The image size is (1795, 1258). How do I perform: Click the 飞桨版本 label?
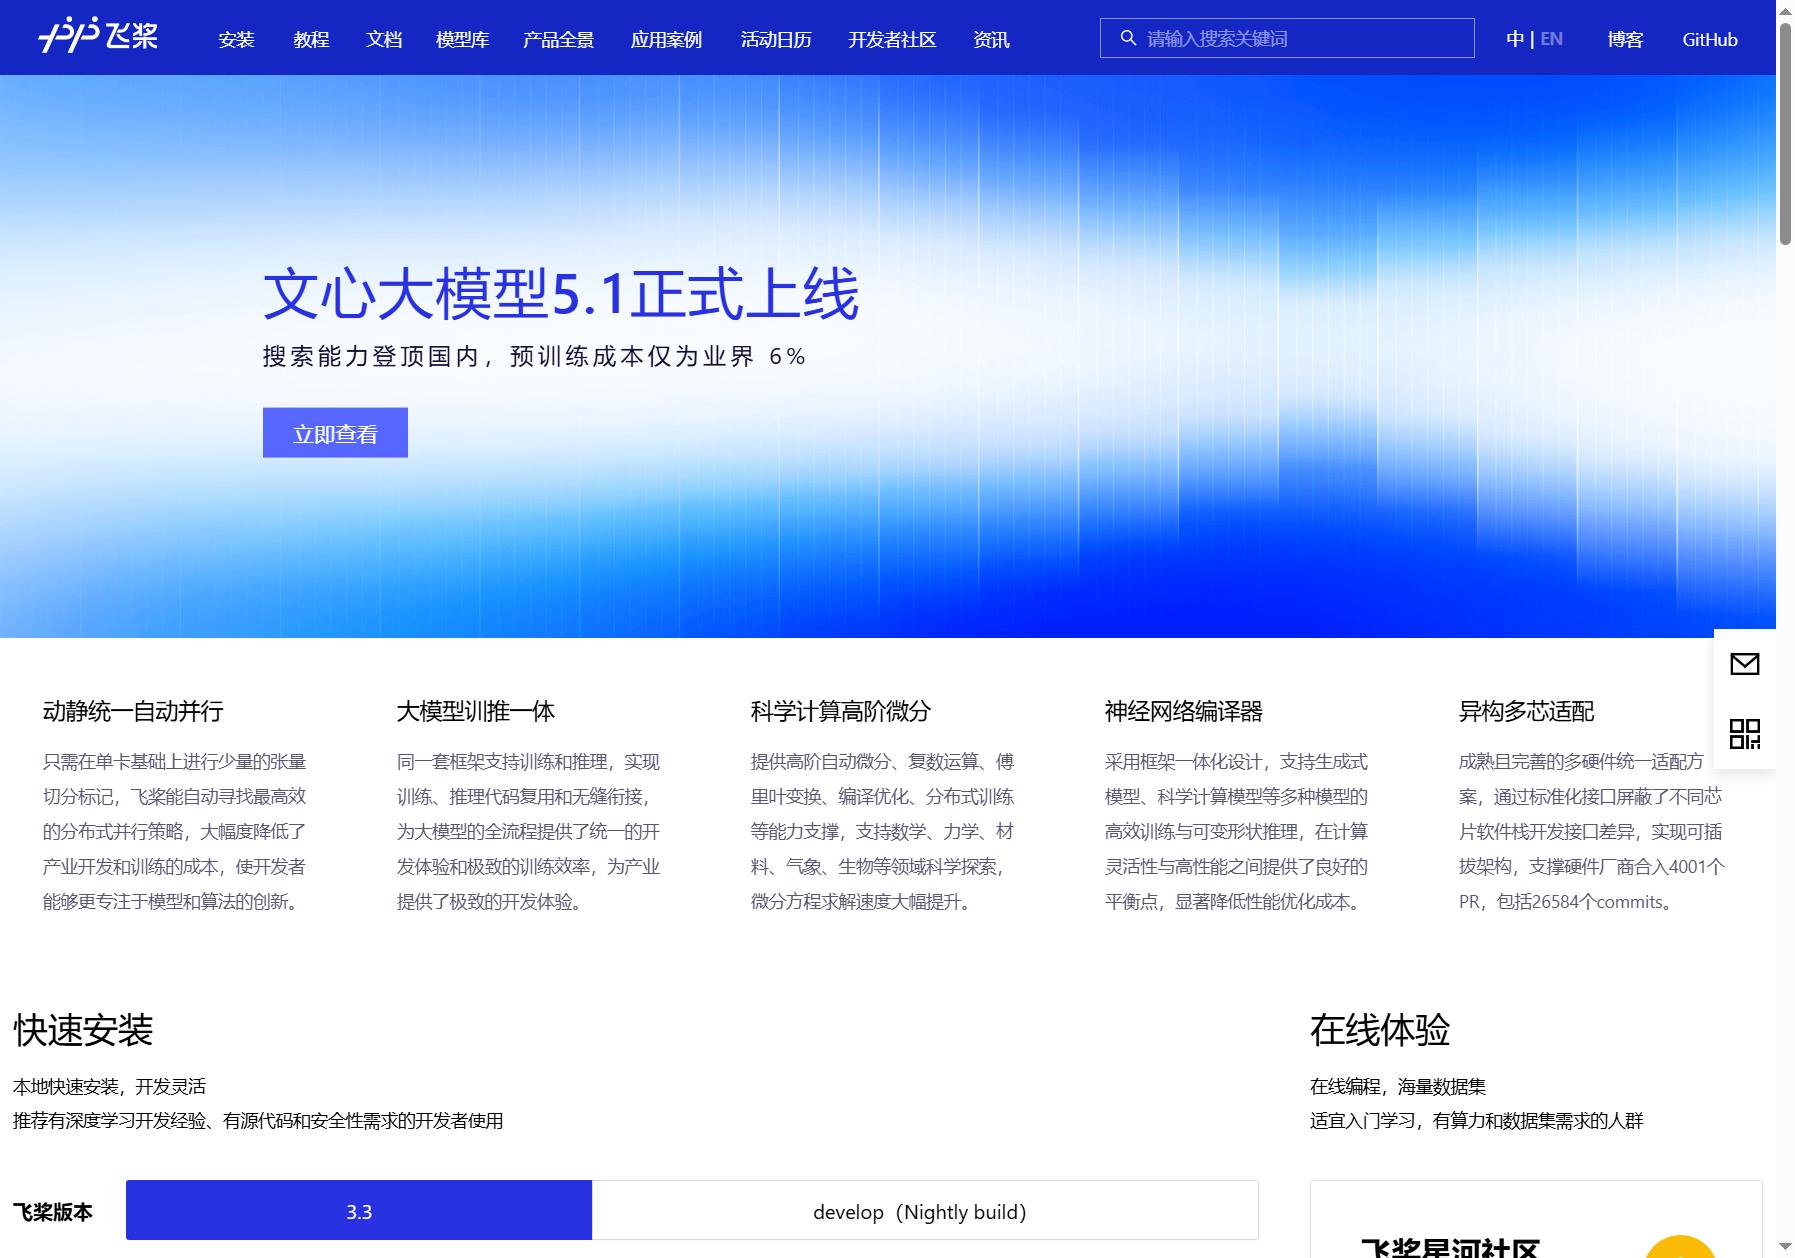click(x=53, y=1212)
